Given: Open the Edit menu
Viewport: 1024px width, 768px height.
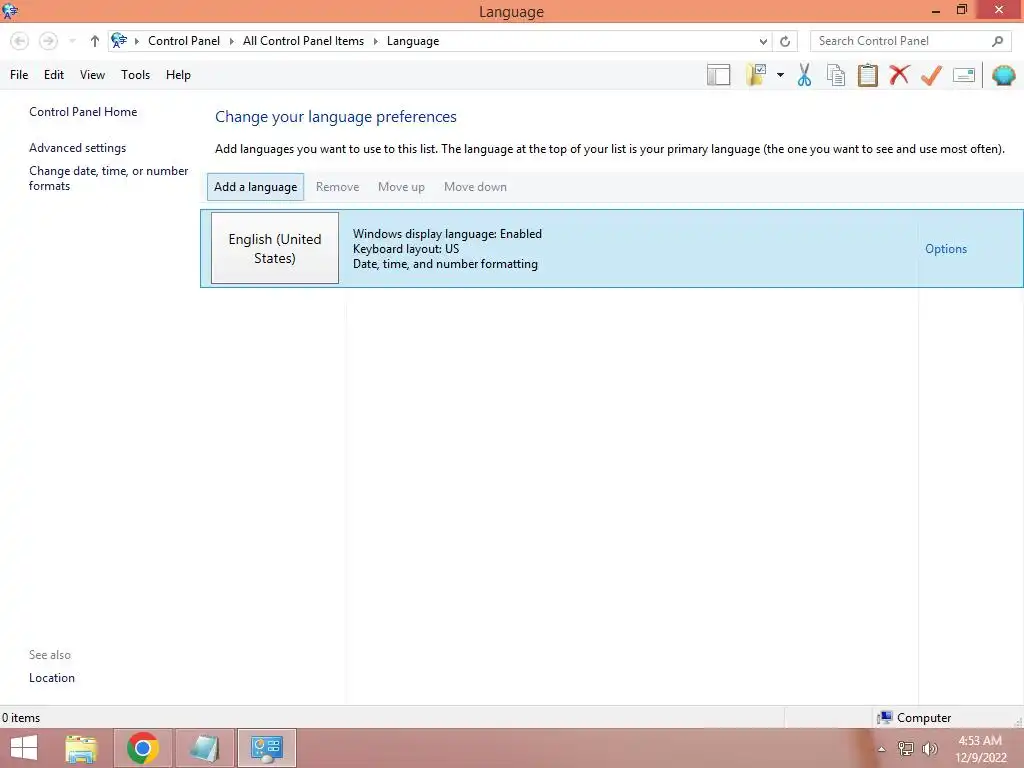Looking at the screenshot, I should 54,75.
